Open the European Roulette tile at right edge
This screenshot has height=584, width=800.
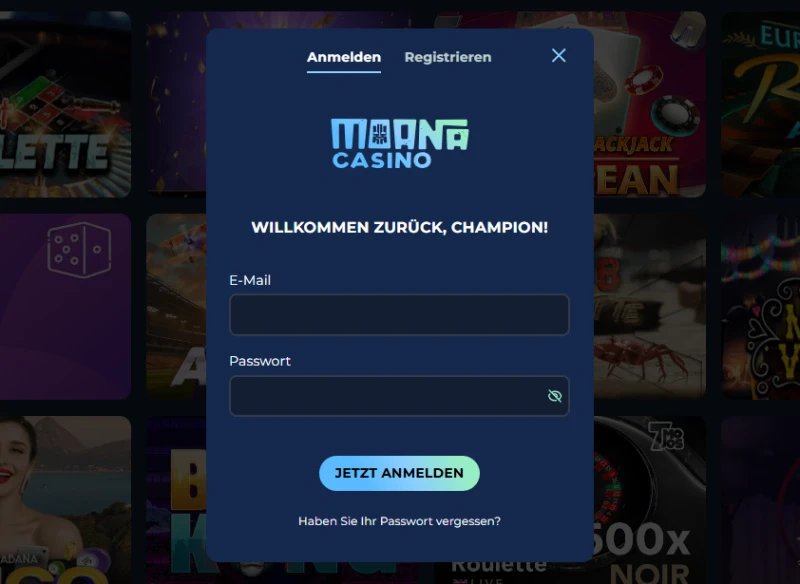[760, 104]
